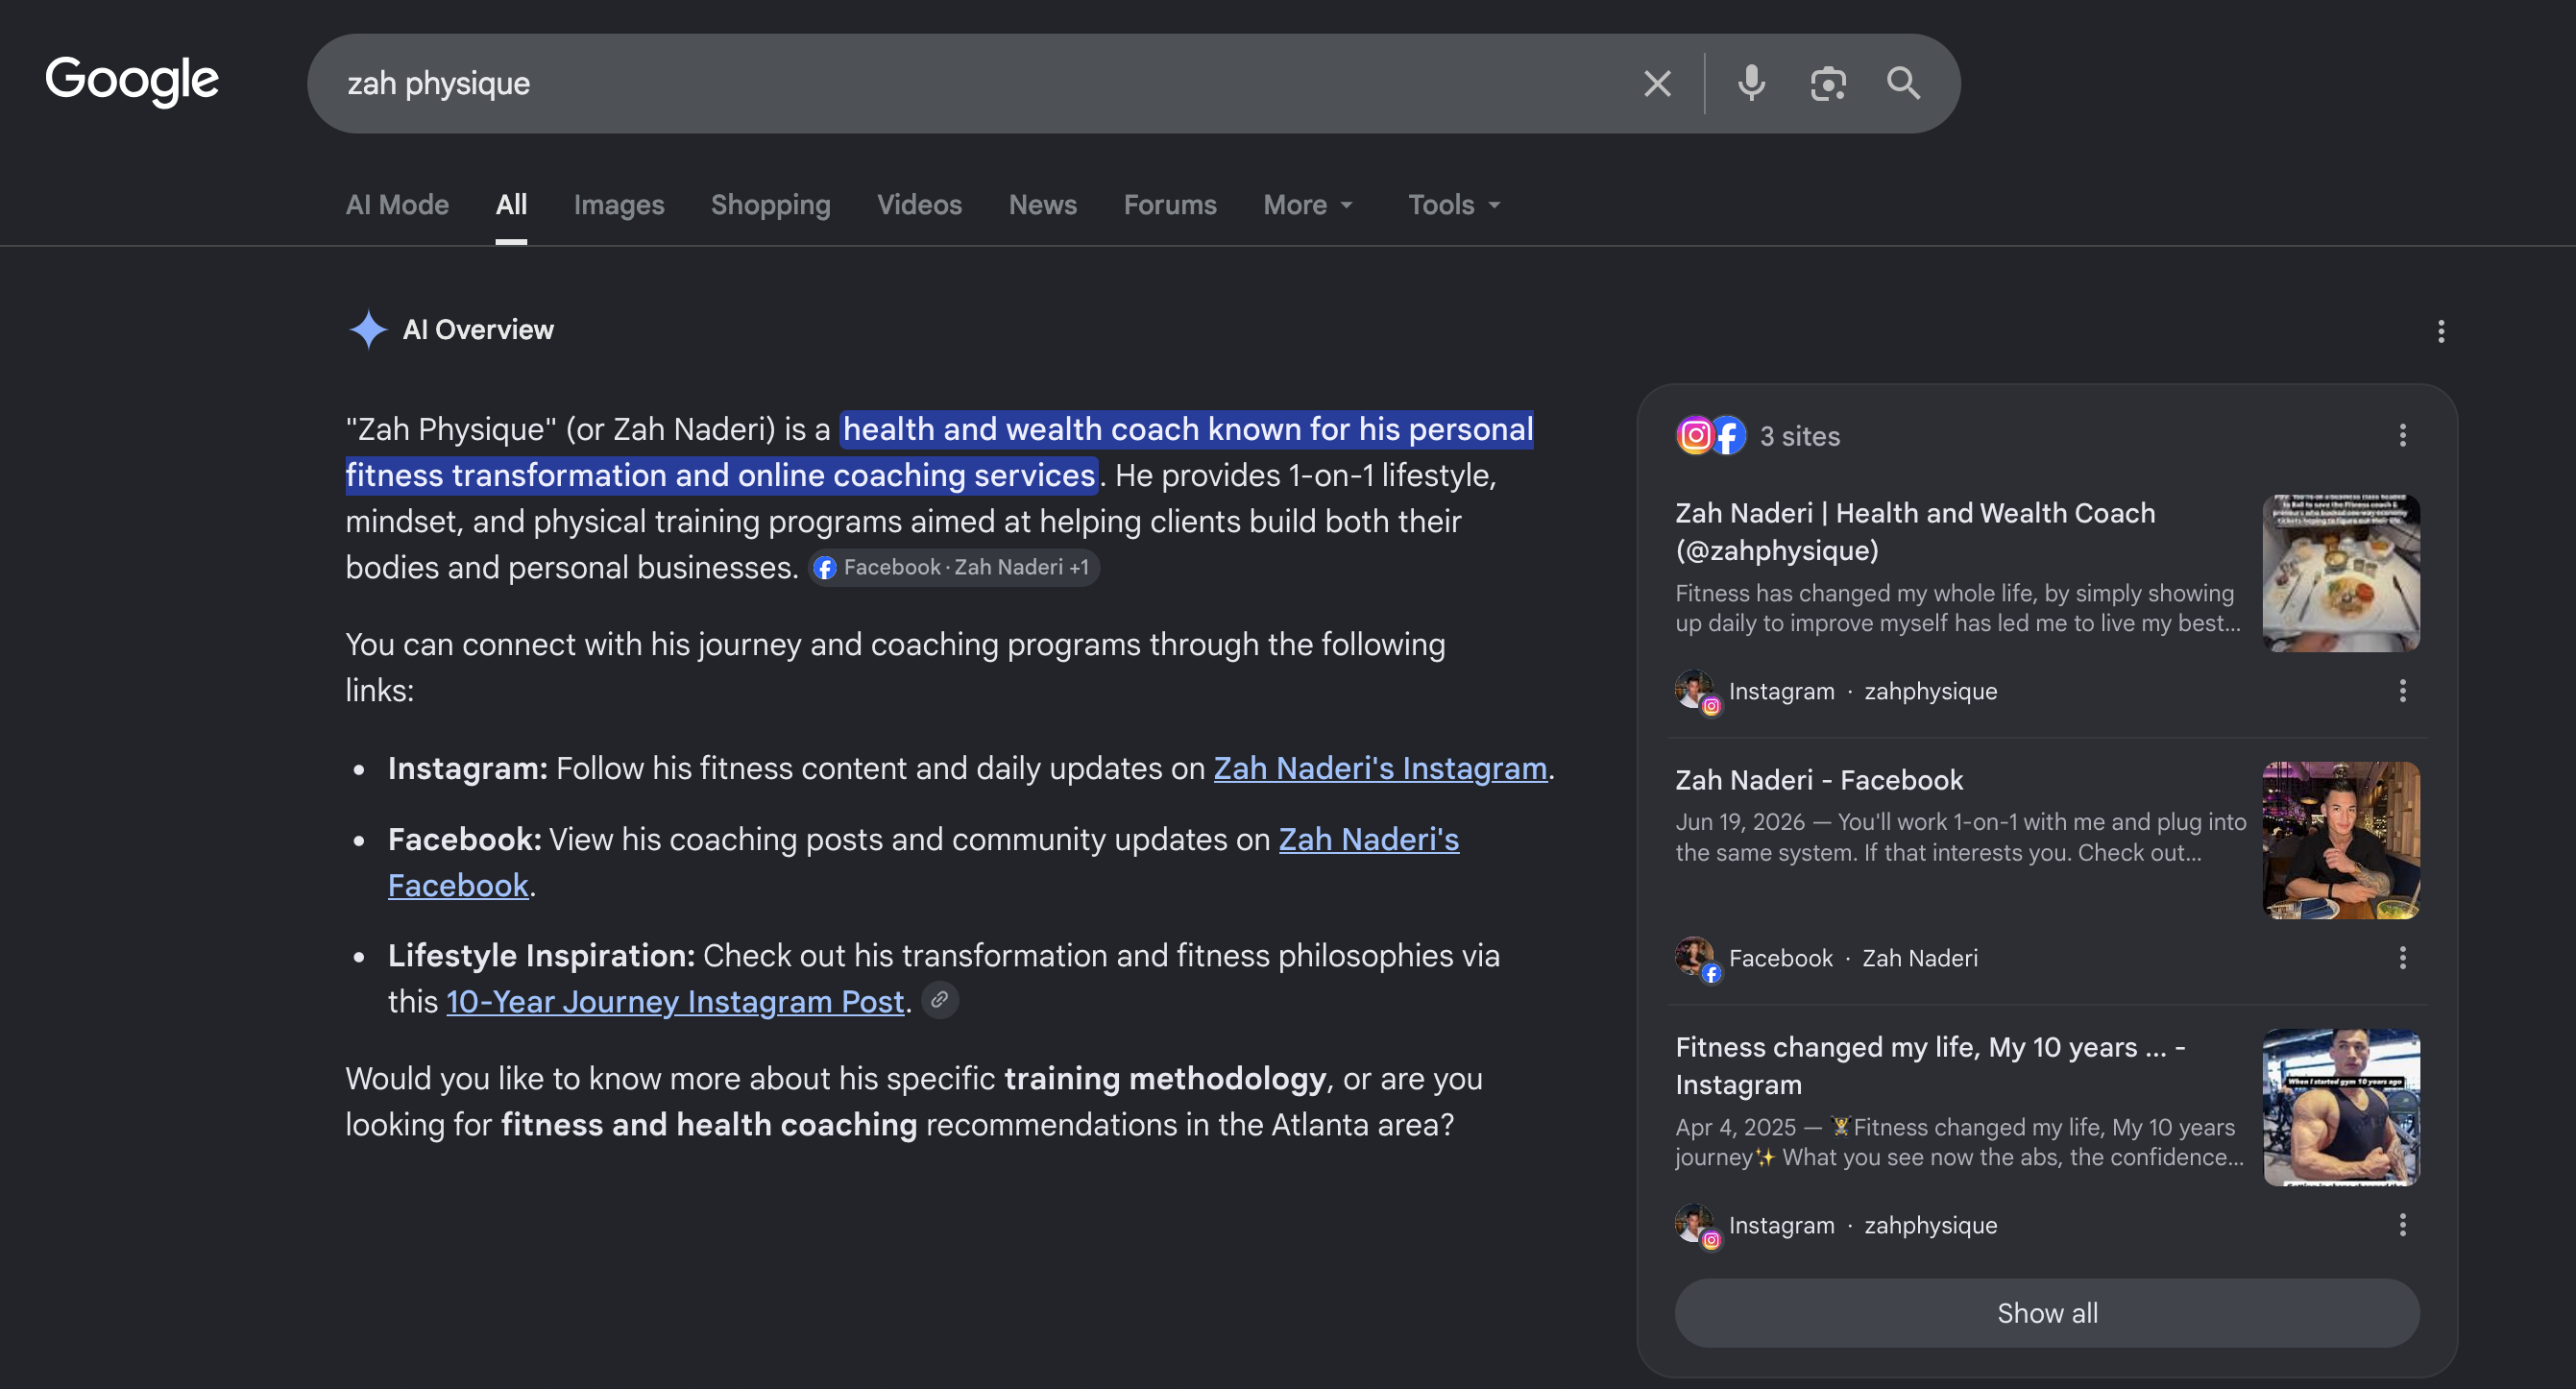
Task: Click the restaurant photo thumbnail of Facebook result
Action: (2341, 840)
